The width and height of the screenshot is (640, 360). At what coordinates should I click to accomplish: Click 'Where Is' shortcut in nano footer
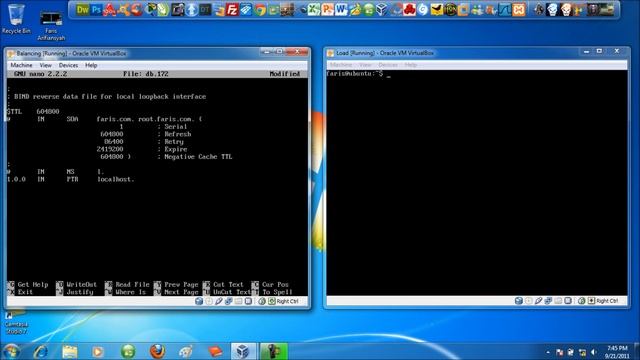(125, 292)
